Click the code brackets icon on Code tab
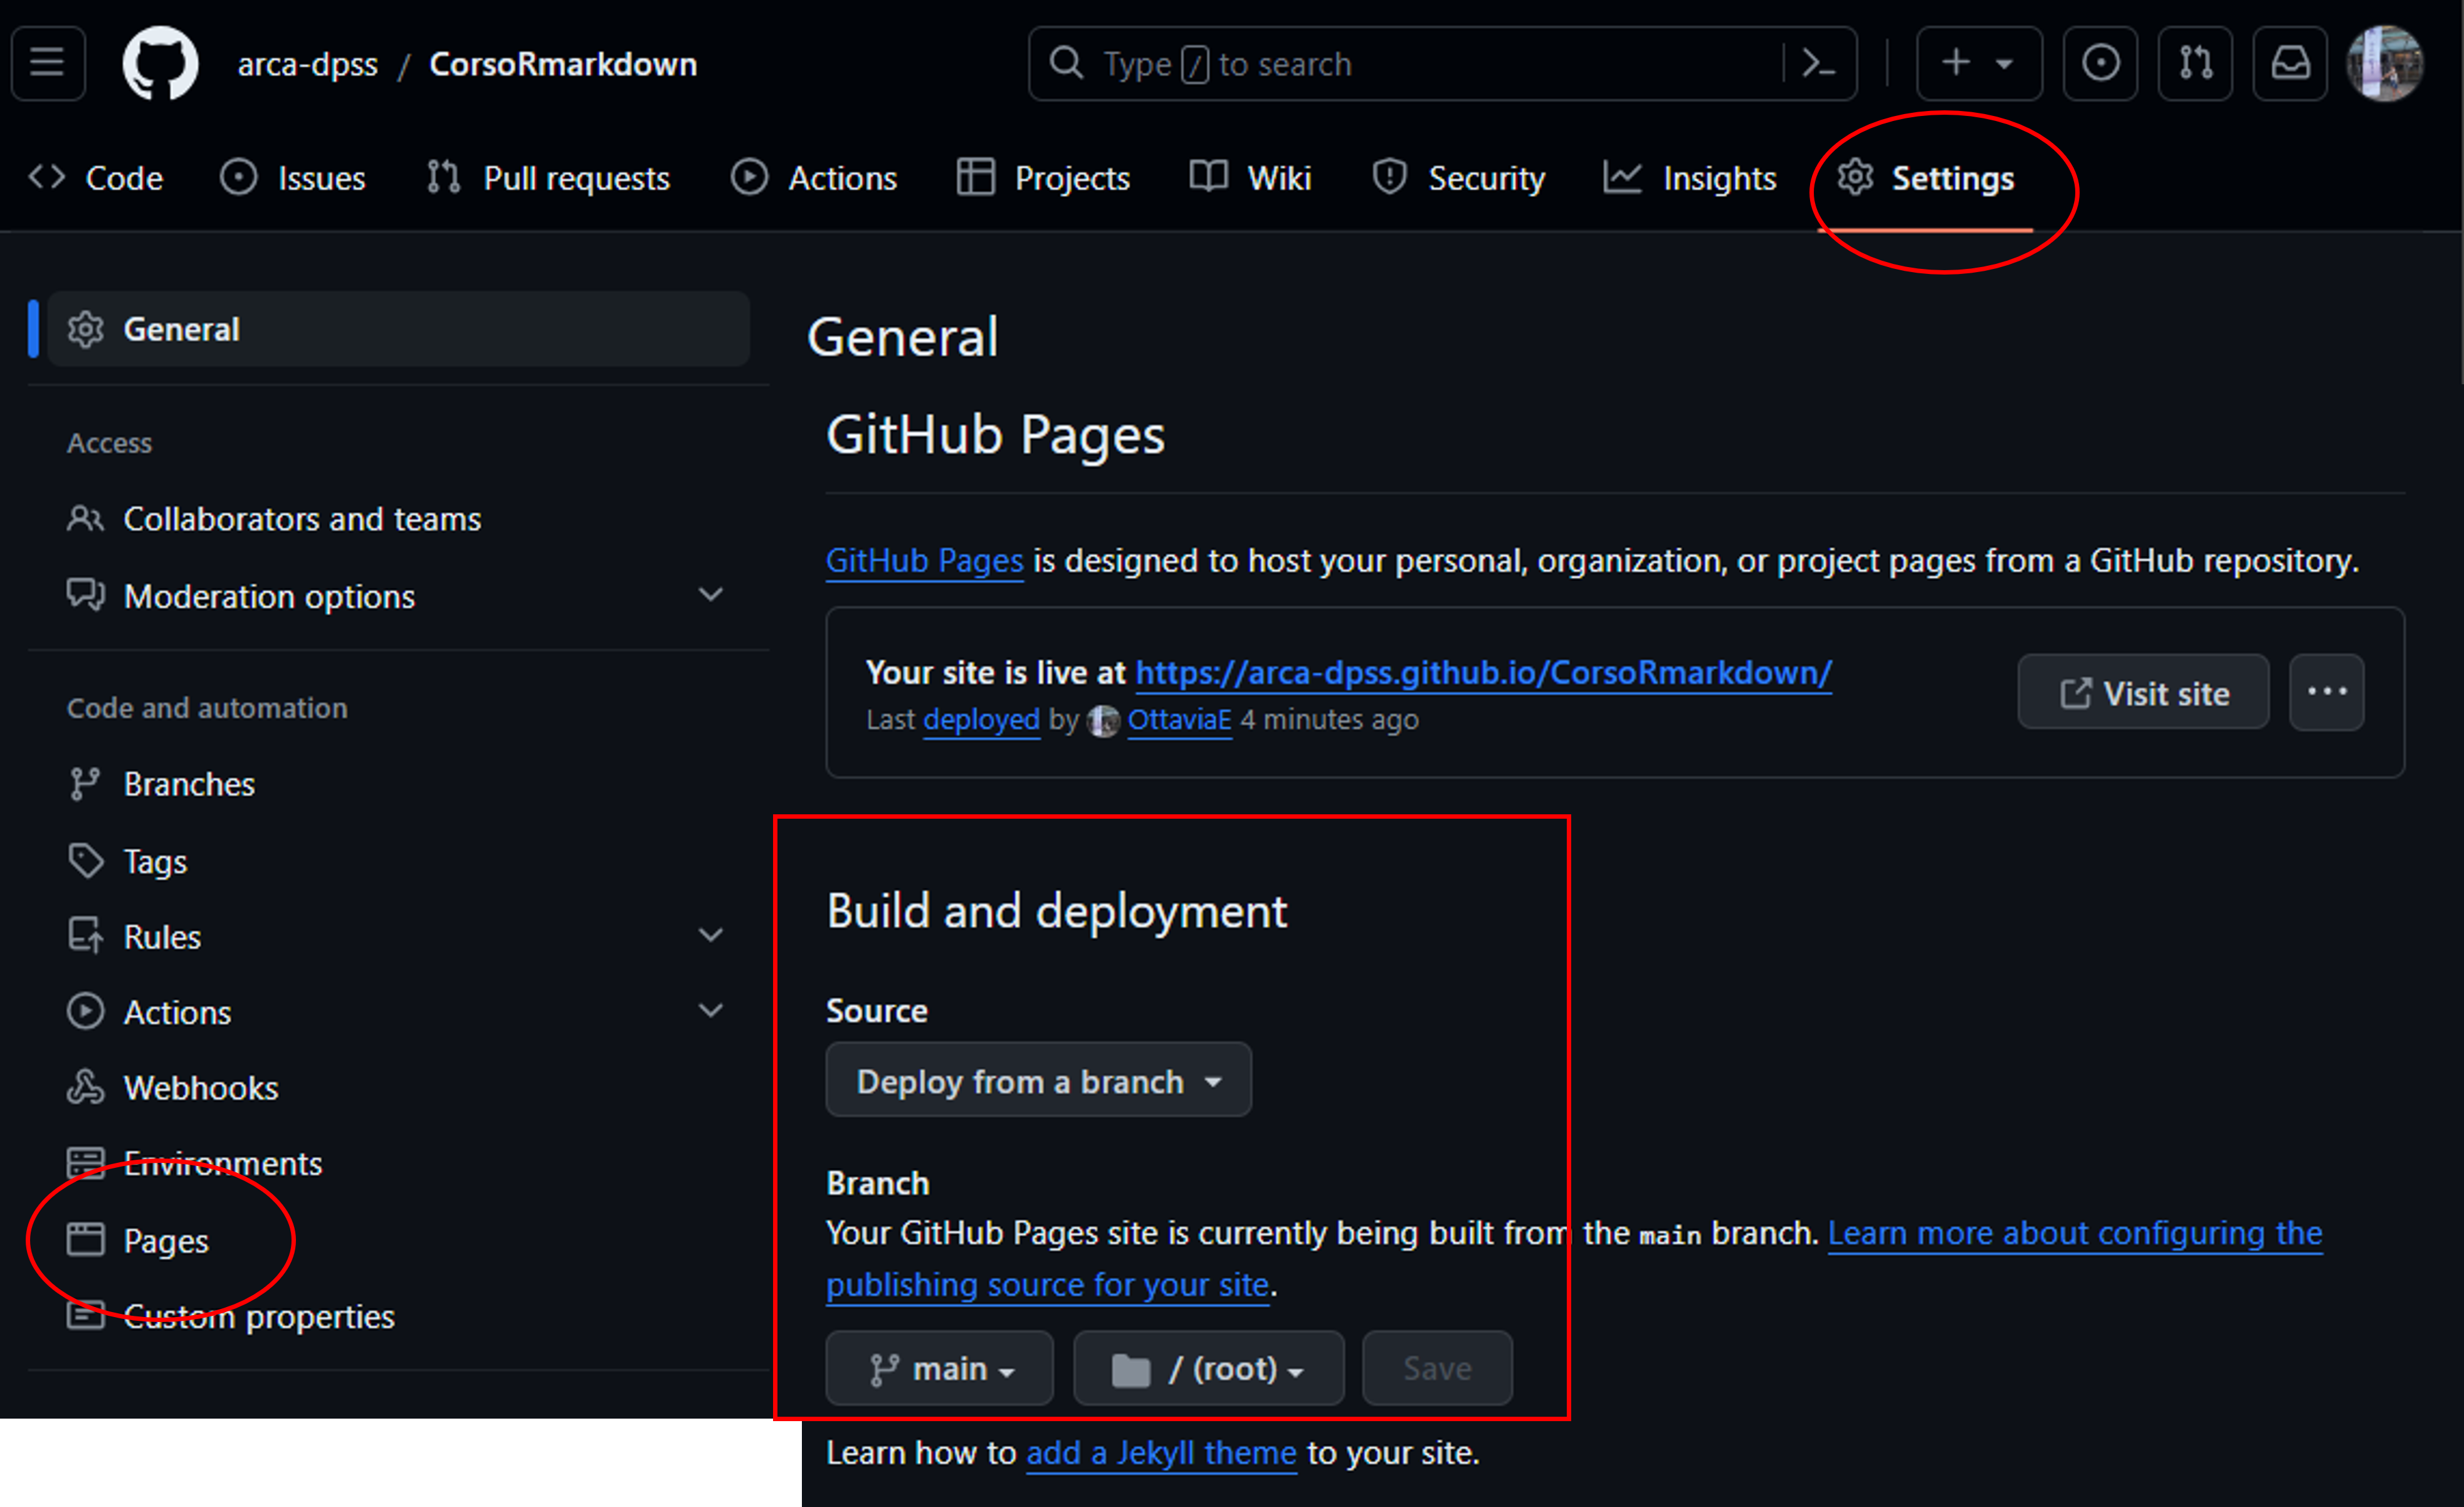2464x1507 pixels. coord(46,177)
